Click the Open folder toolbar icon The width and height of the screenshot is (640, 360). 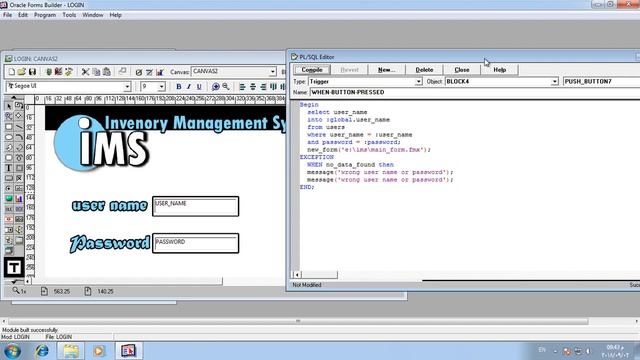pos(22,72)
